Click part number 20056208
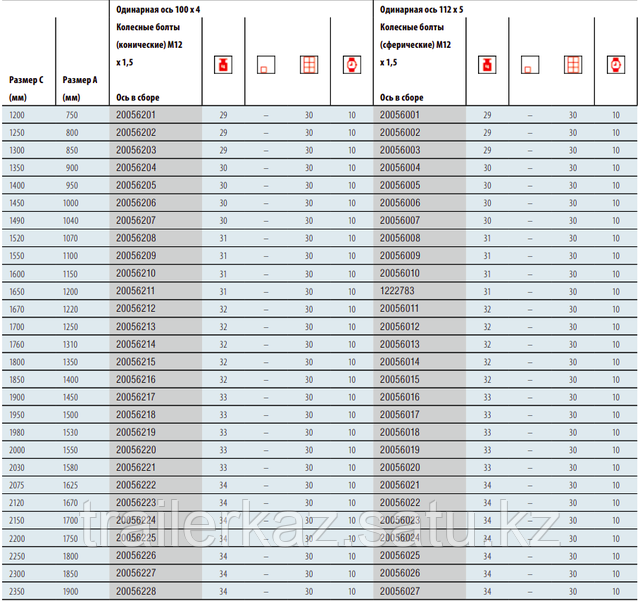Image resolution: width=640 pixels, height=601 pixels. [x=136, y=238]
